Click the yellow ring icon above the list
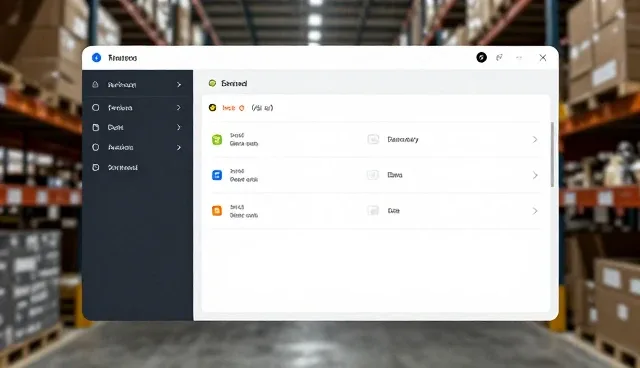This screenshot has height=368, width=640. point(212,108)
